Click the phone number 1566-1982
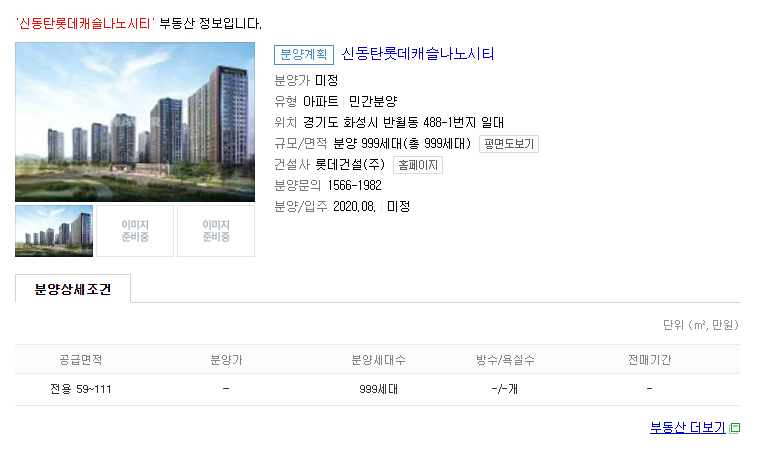 355,186
